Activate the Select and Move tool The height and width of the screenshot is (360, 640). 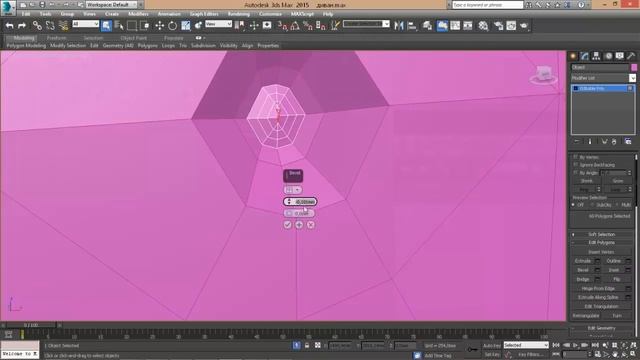(x=160, y=25)
